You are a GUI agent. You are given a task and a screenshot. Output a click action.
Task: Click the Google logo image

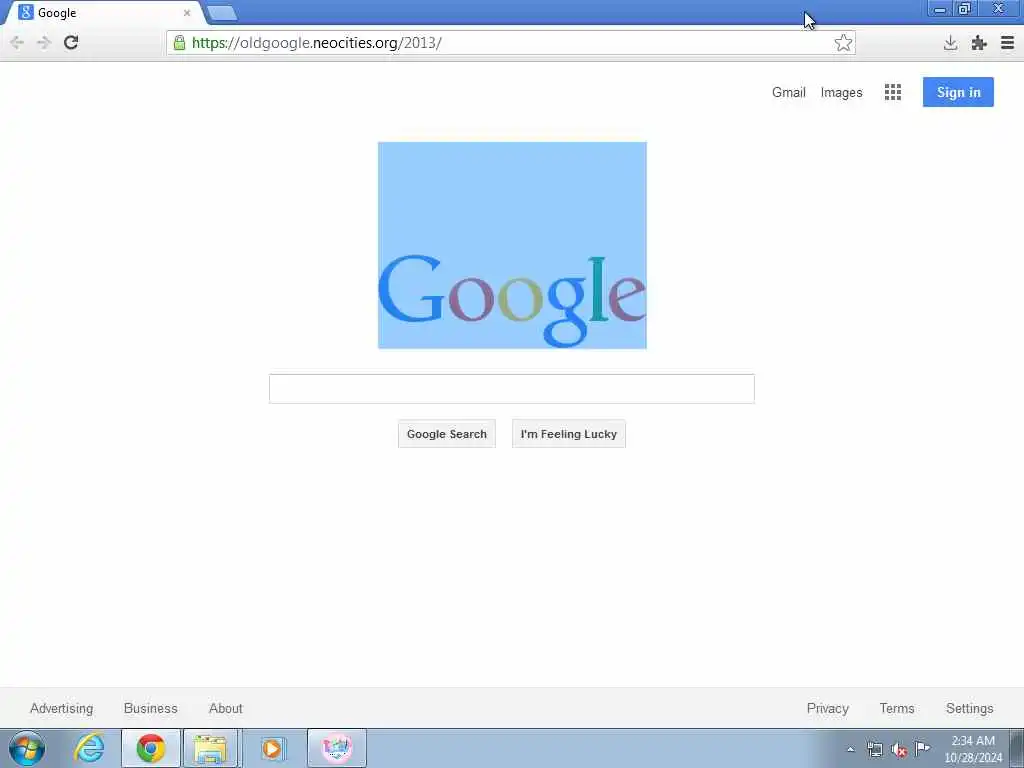pos(512,245)
